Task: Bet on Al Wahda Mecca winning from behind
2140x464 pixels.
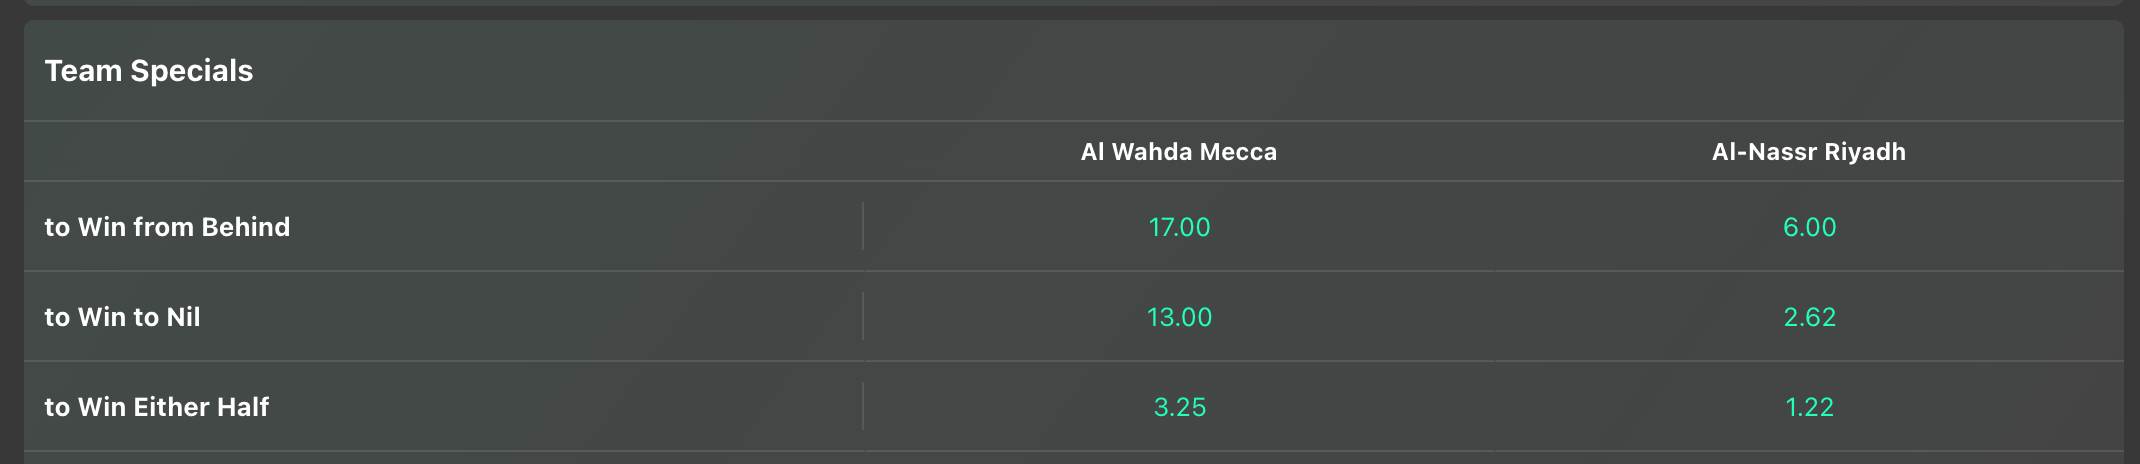Action: tap(1179, 227)
